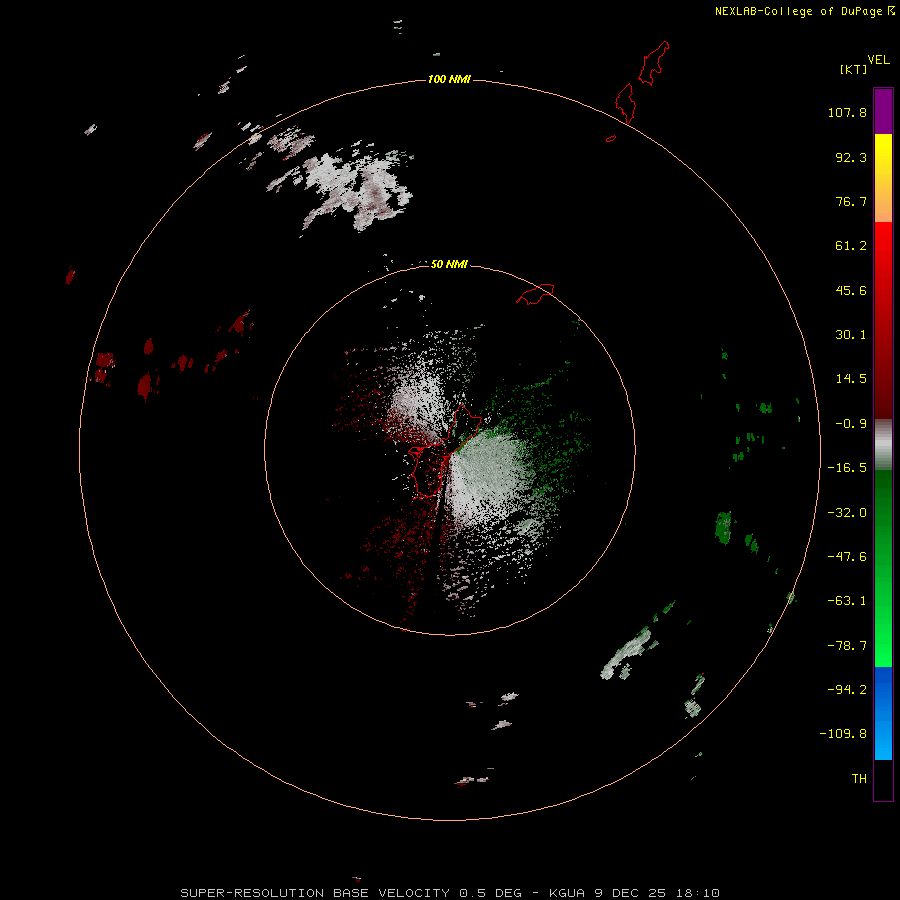Screen dimensions: 900x900
Task: Click the -109.8 velocity scale label
Action: (x=844, y=734)
